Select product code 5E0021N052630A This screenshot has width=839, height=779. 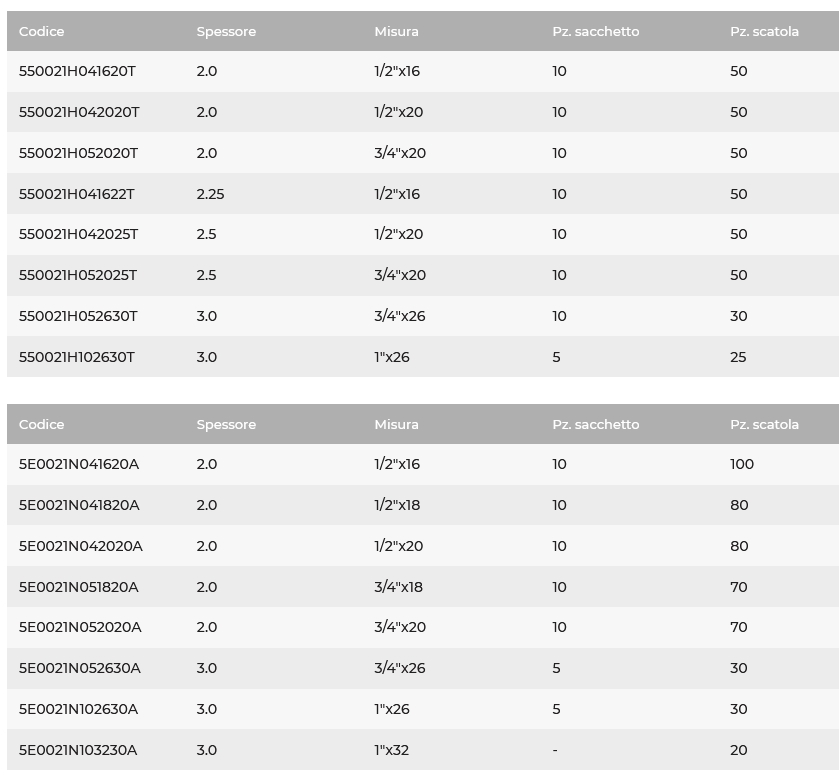[80, 668]
